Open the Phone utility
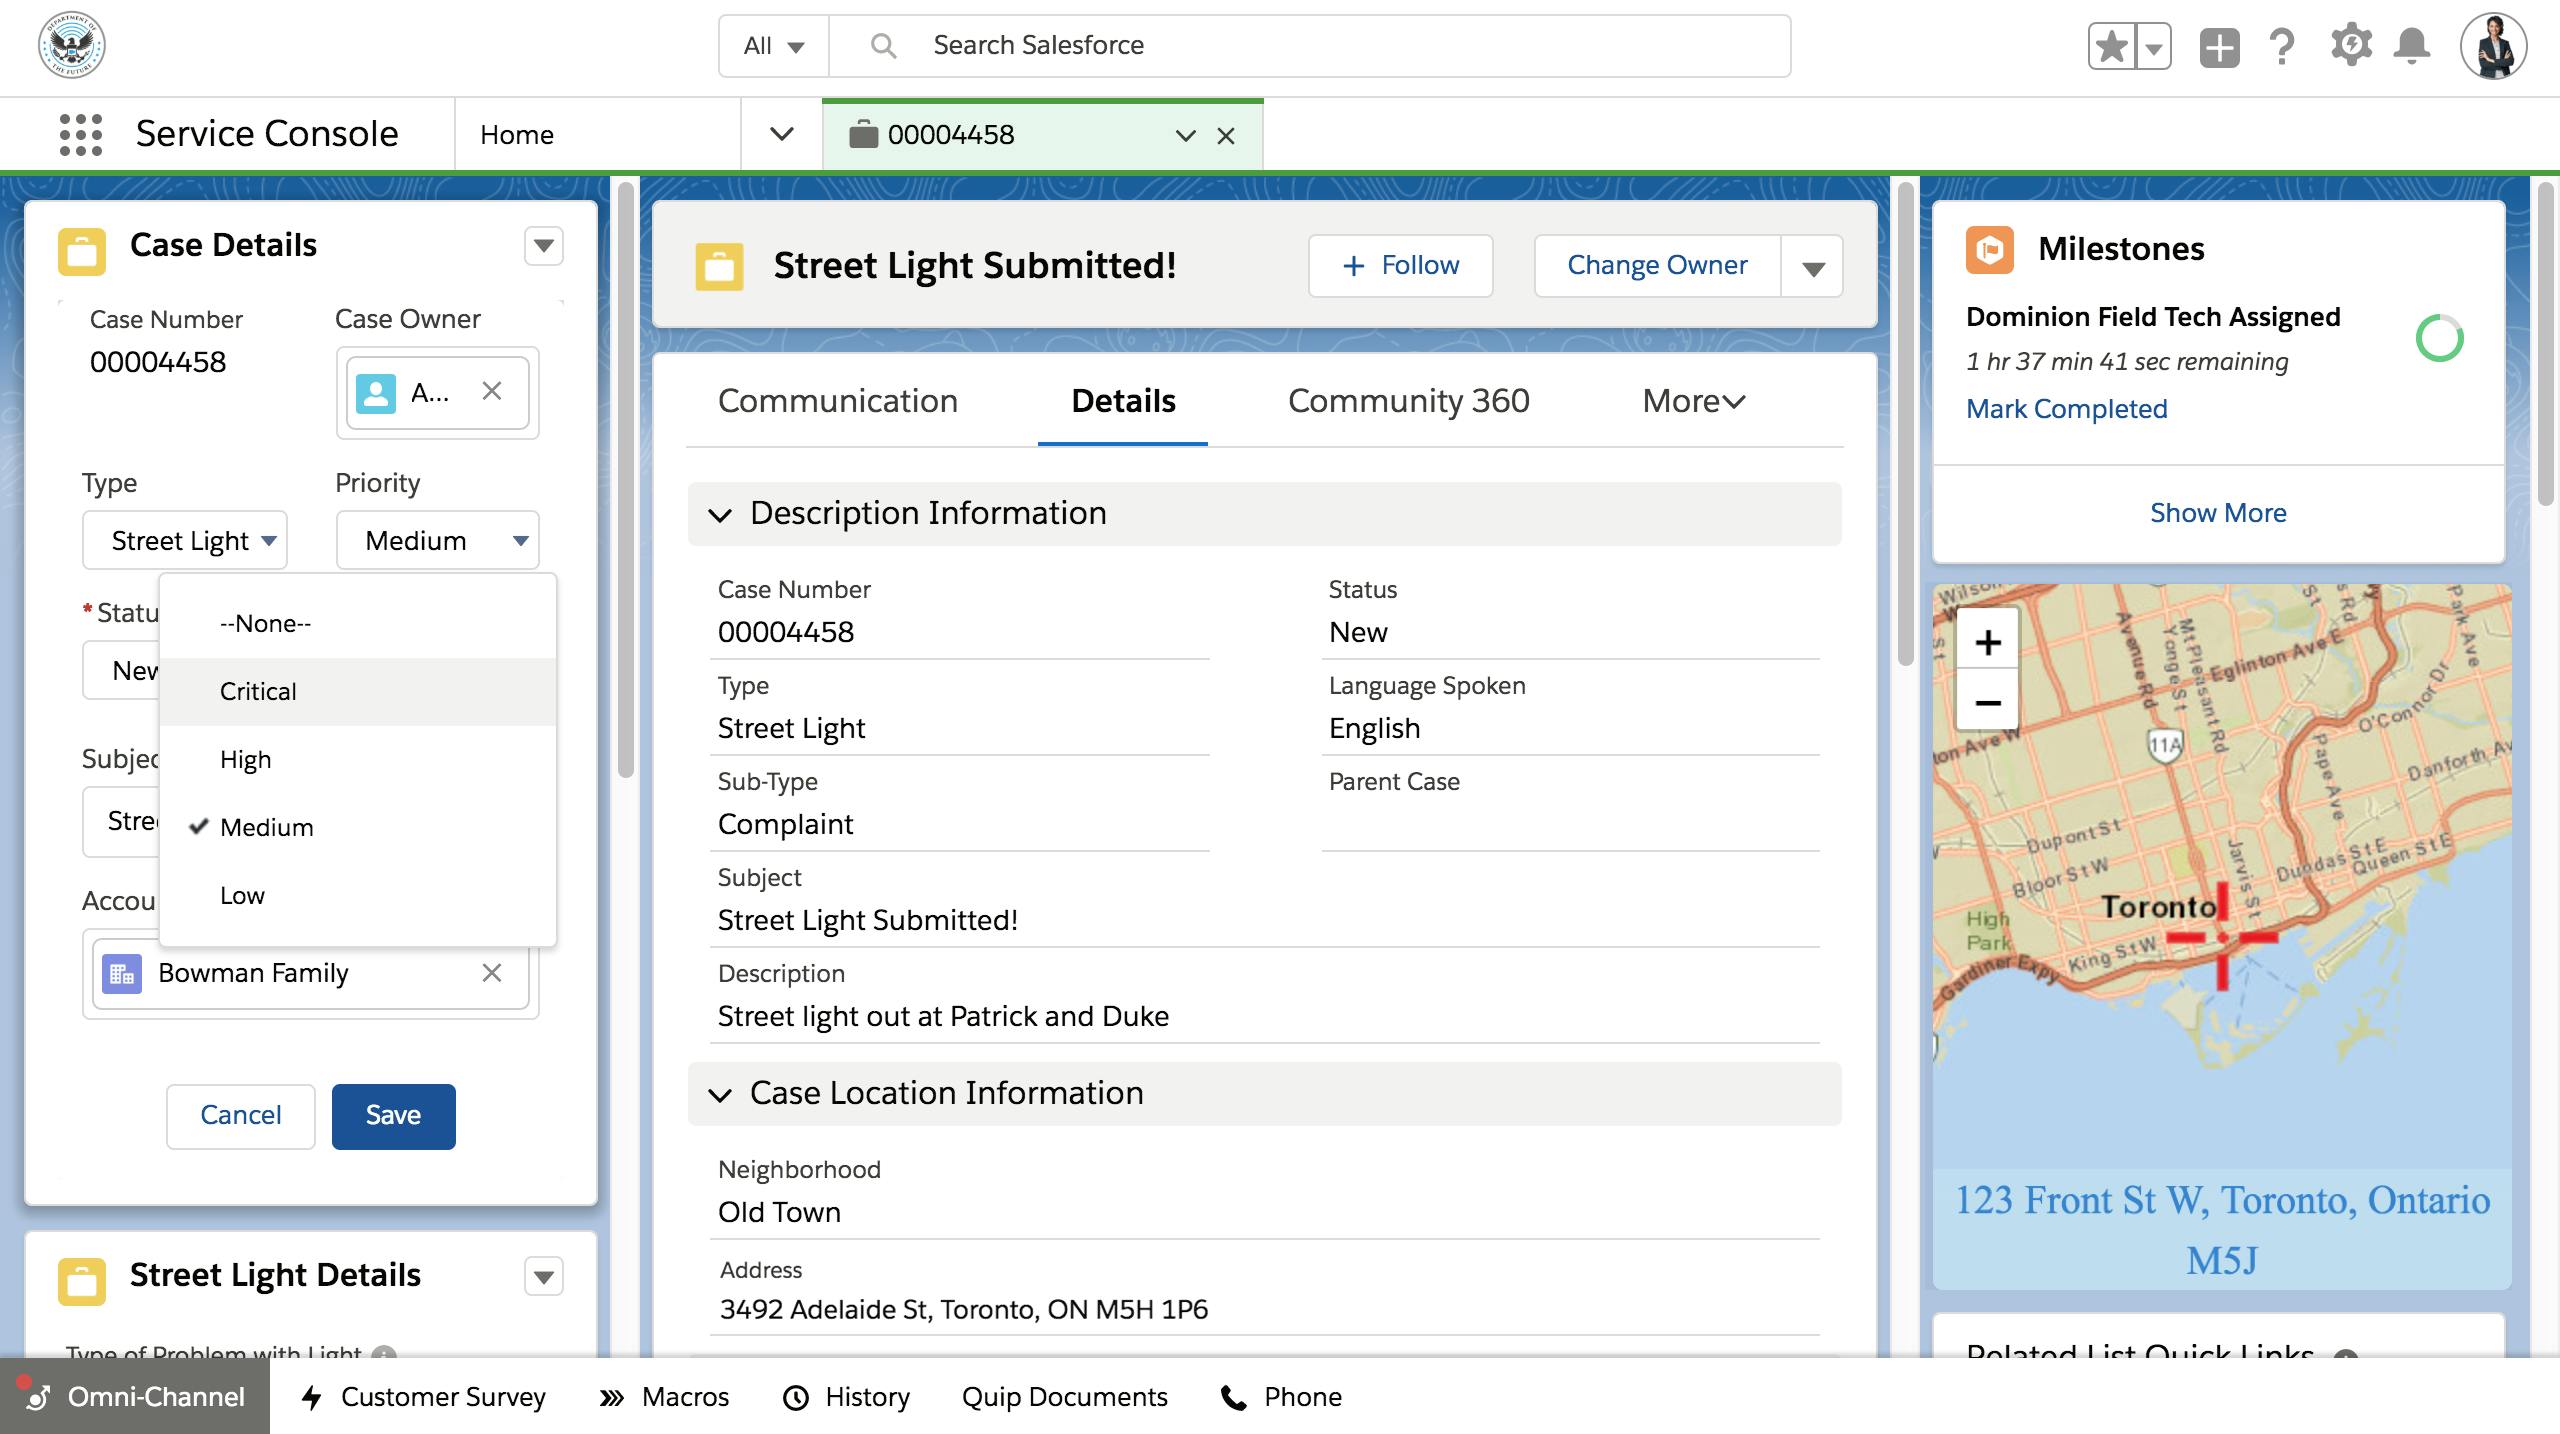 [x=1281, y=1397]
